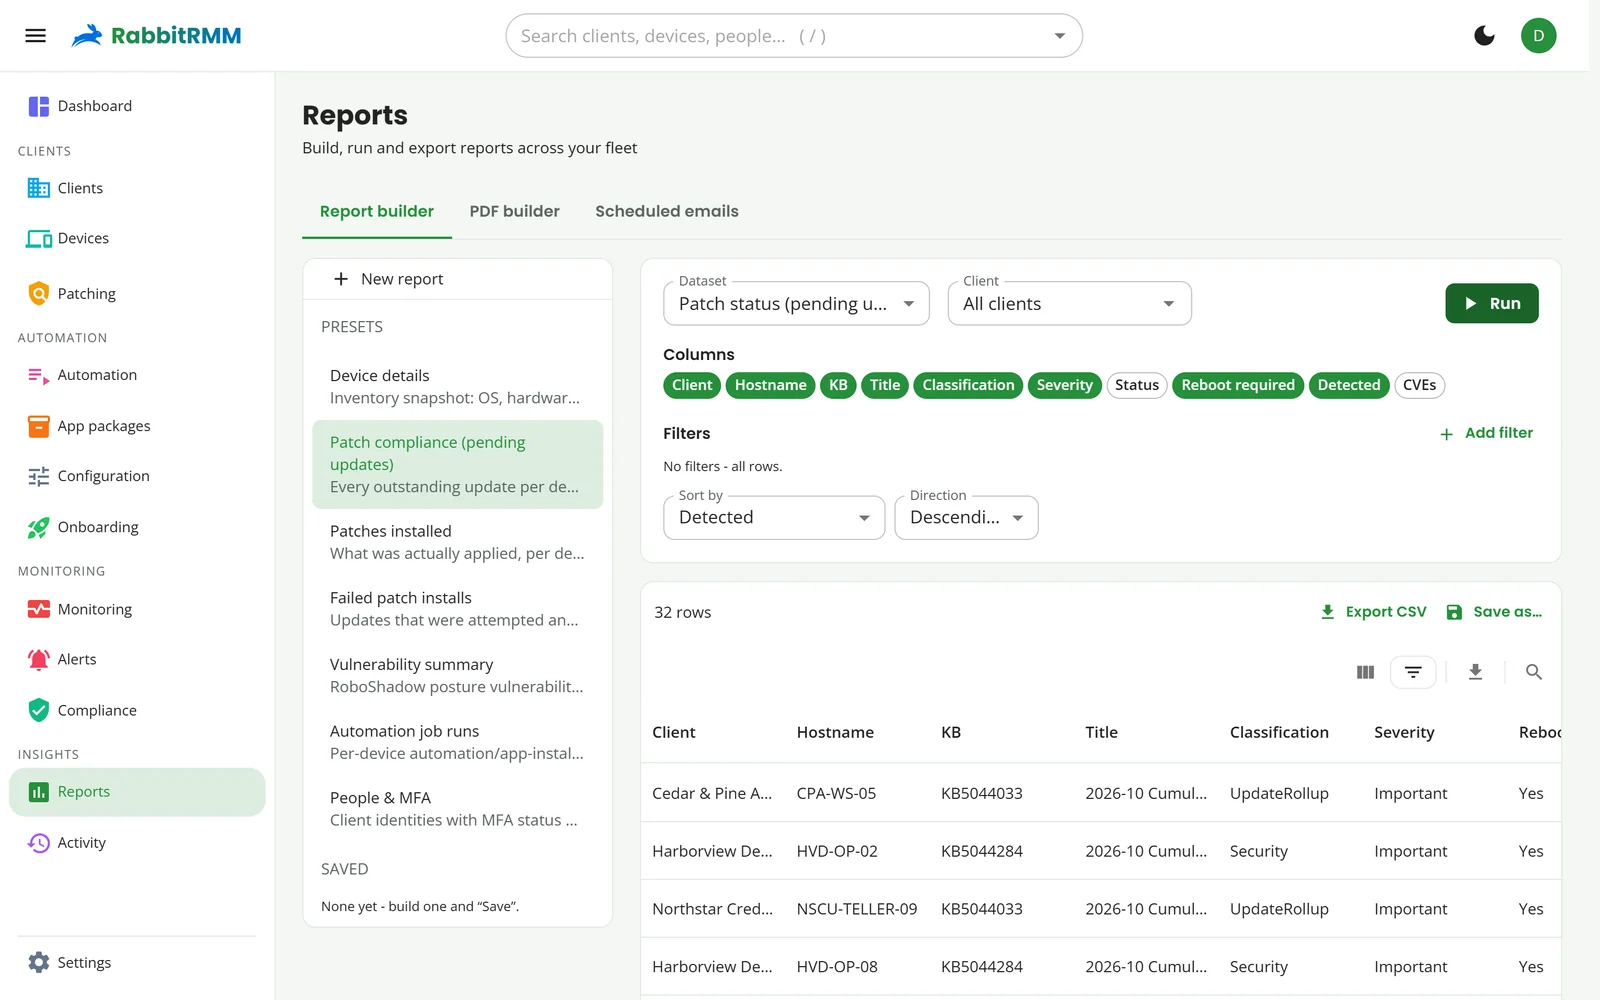1600x1000 pixels.
Task: Open Alerts page
Action: pos(137,659)
